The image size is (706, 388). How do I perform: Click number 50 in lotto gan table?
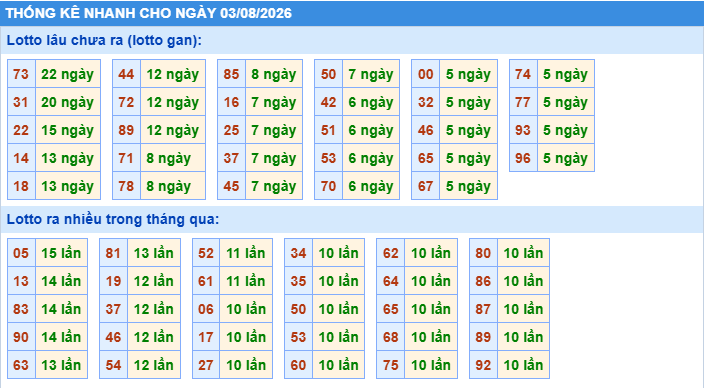pyautogui.click(x=329, y=74)
